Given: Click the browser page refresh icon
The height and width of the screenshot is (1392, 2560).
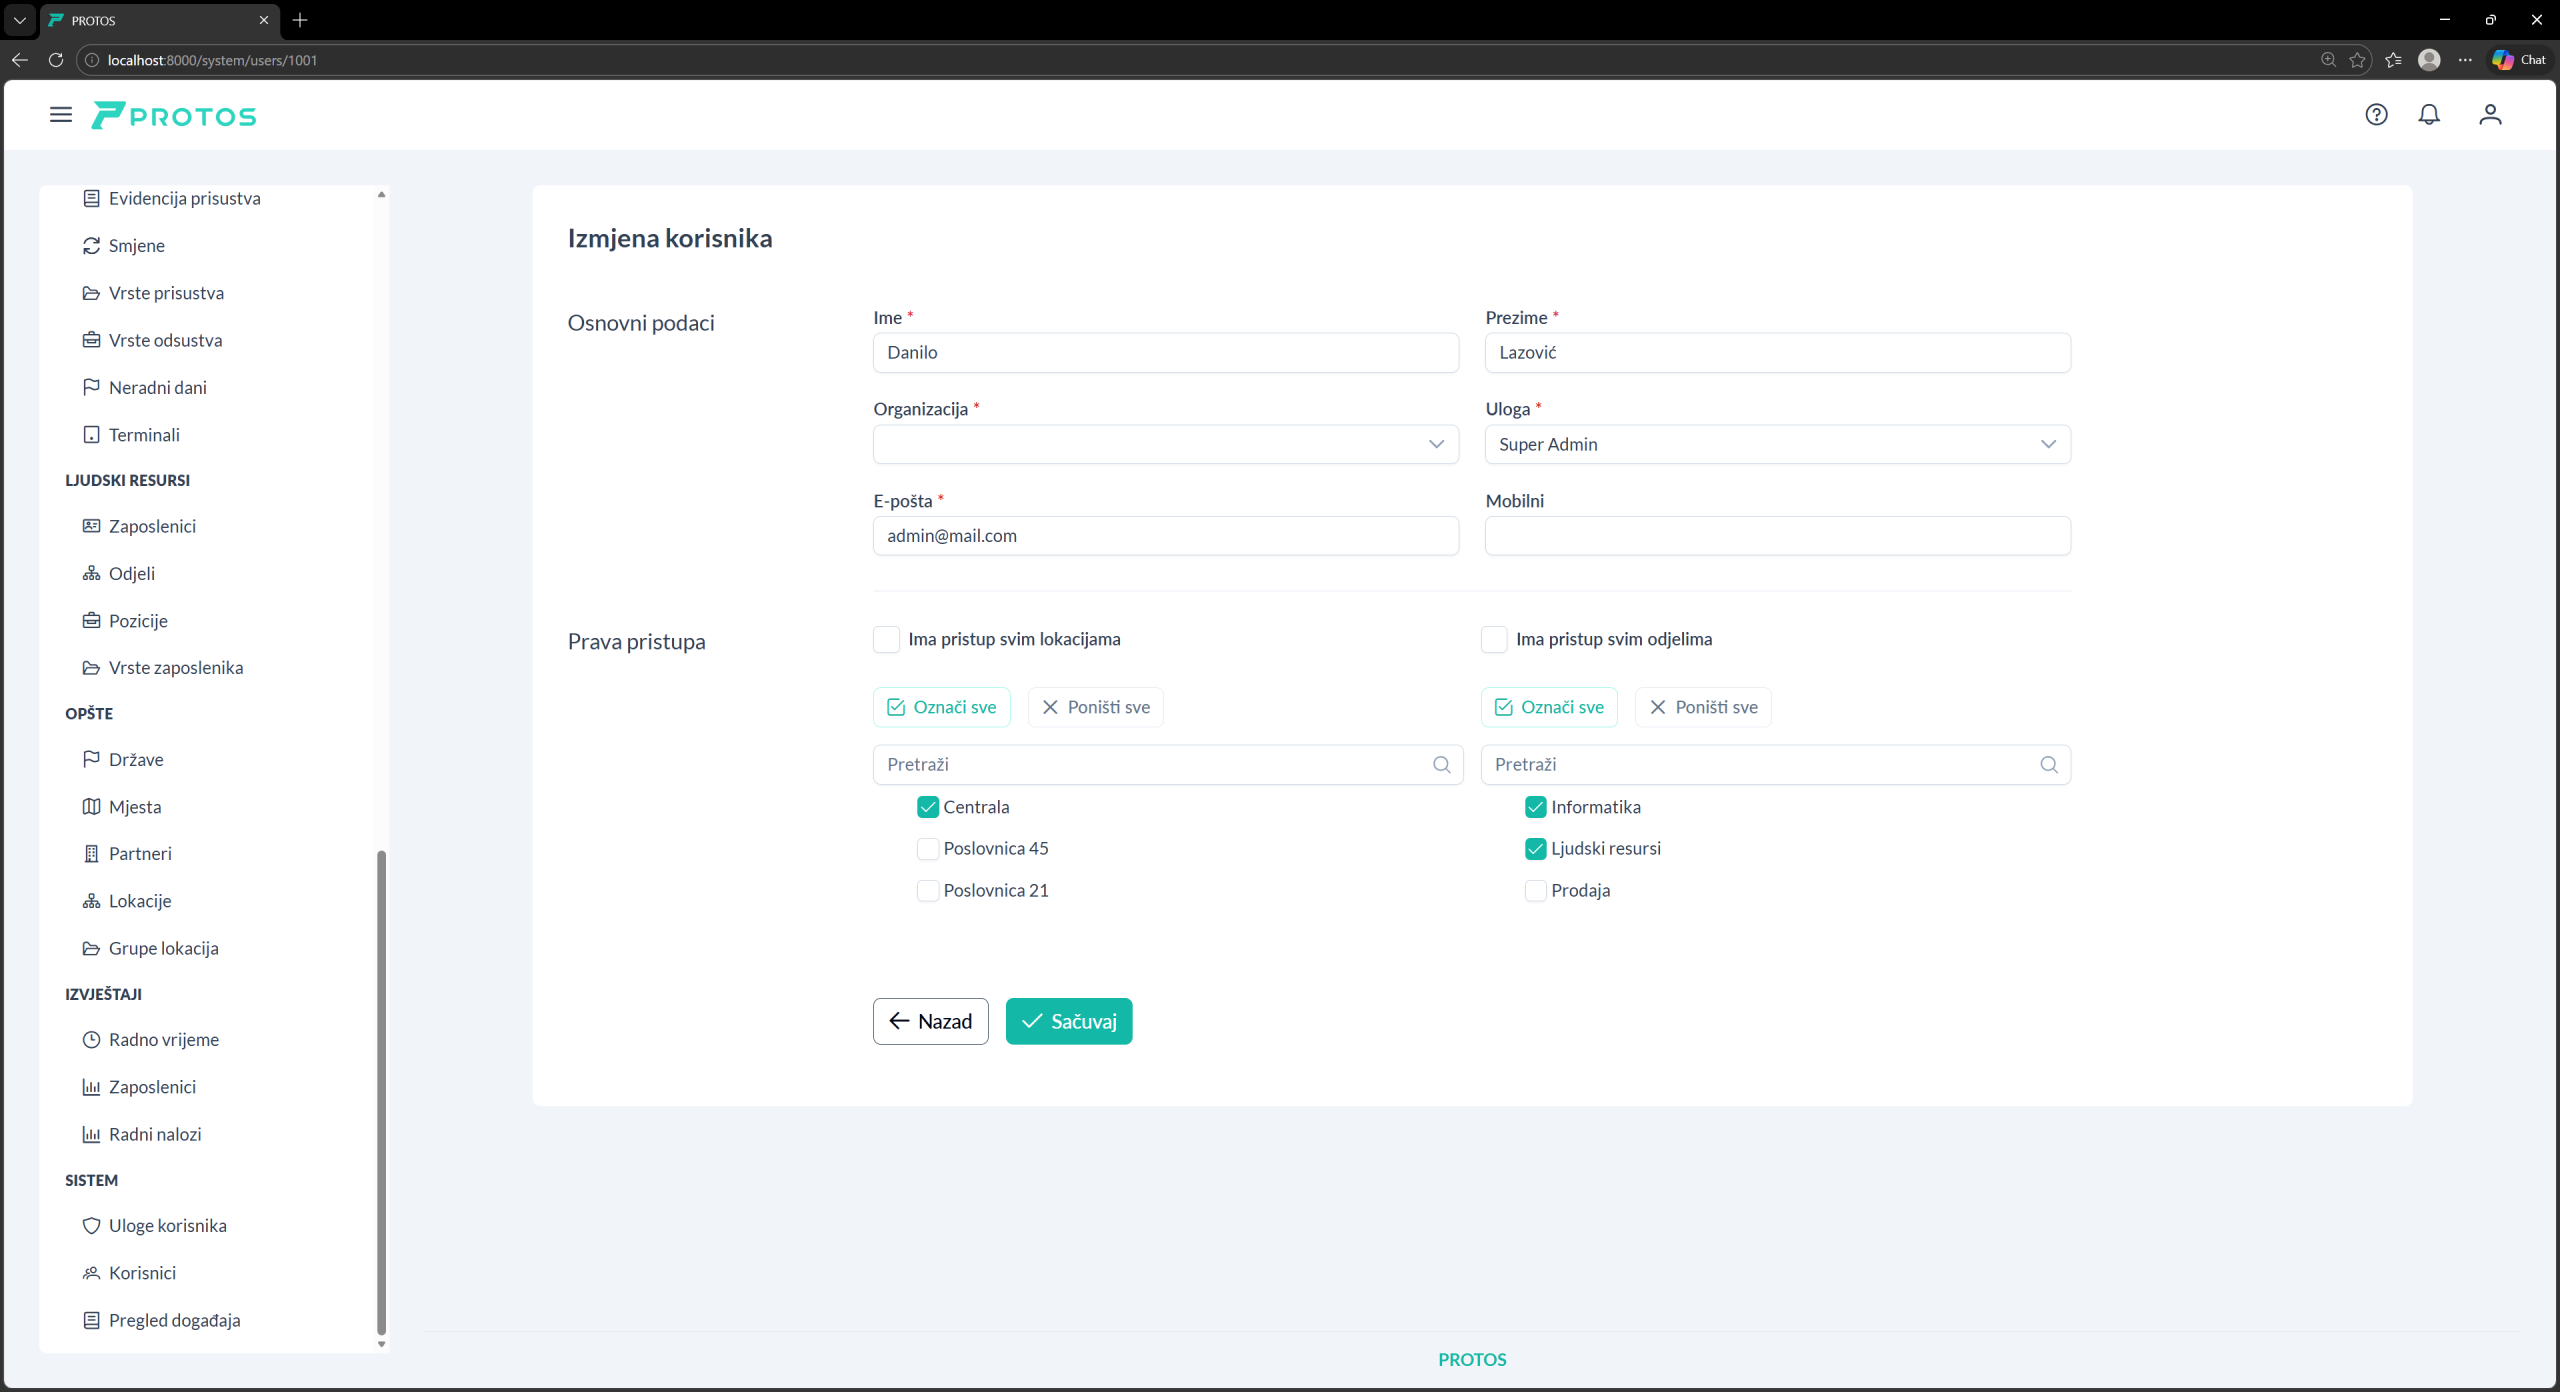Looking at the screenshot, I should click(56, 60).
